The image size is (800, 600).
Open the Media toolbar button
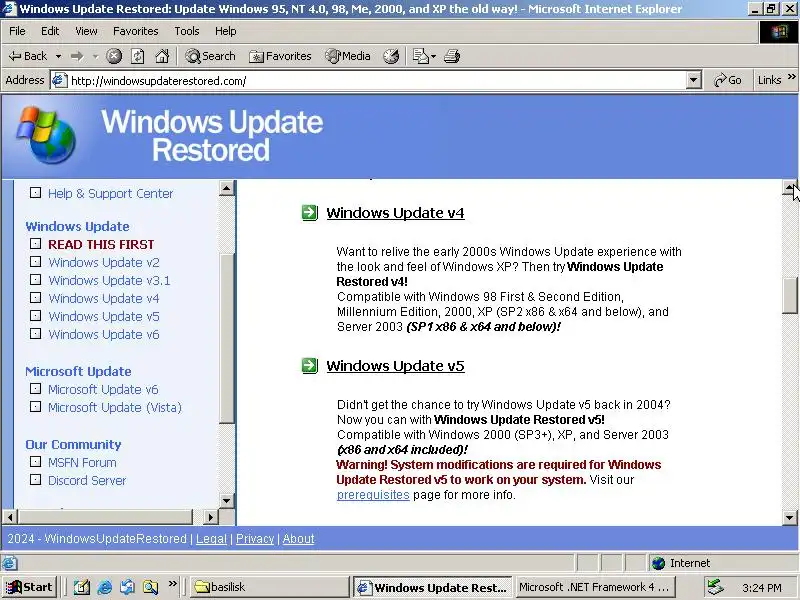tap(348, 56)
